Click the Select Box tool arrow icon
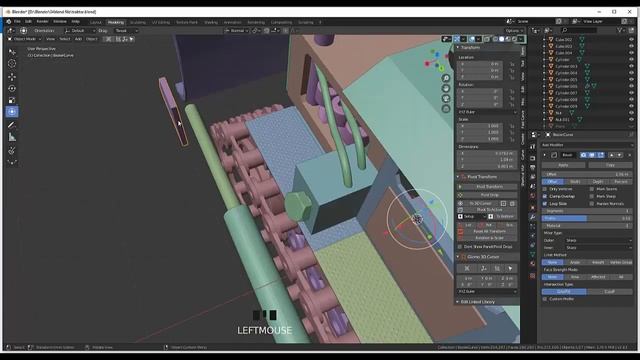This screenshot has width=640, height=360. point(12,52)
